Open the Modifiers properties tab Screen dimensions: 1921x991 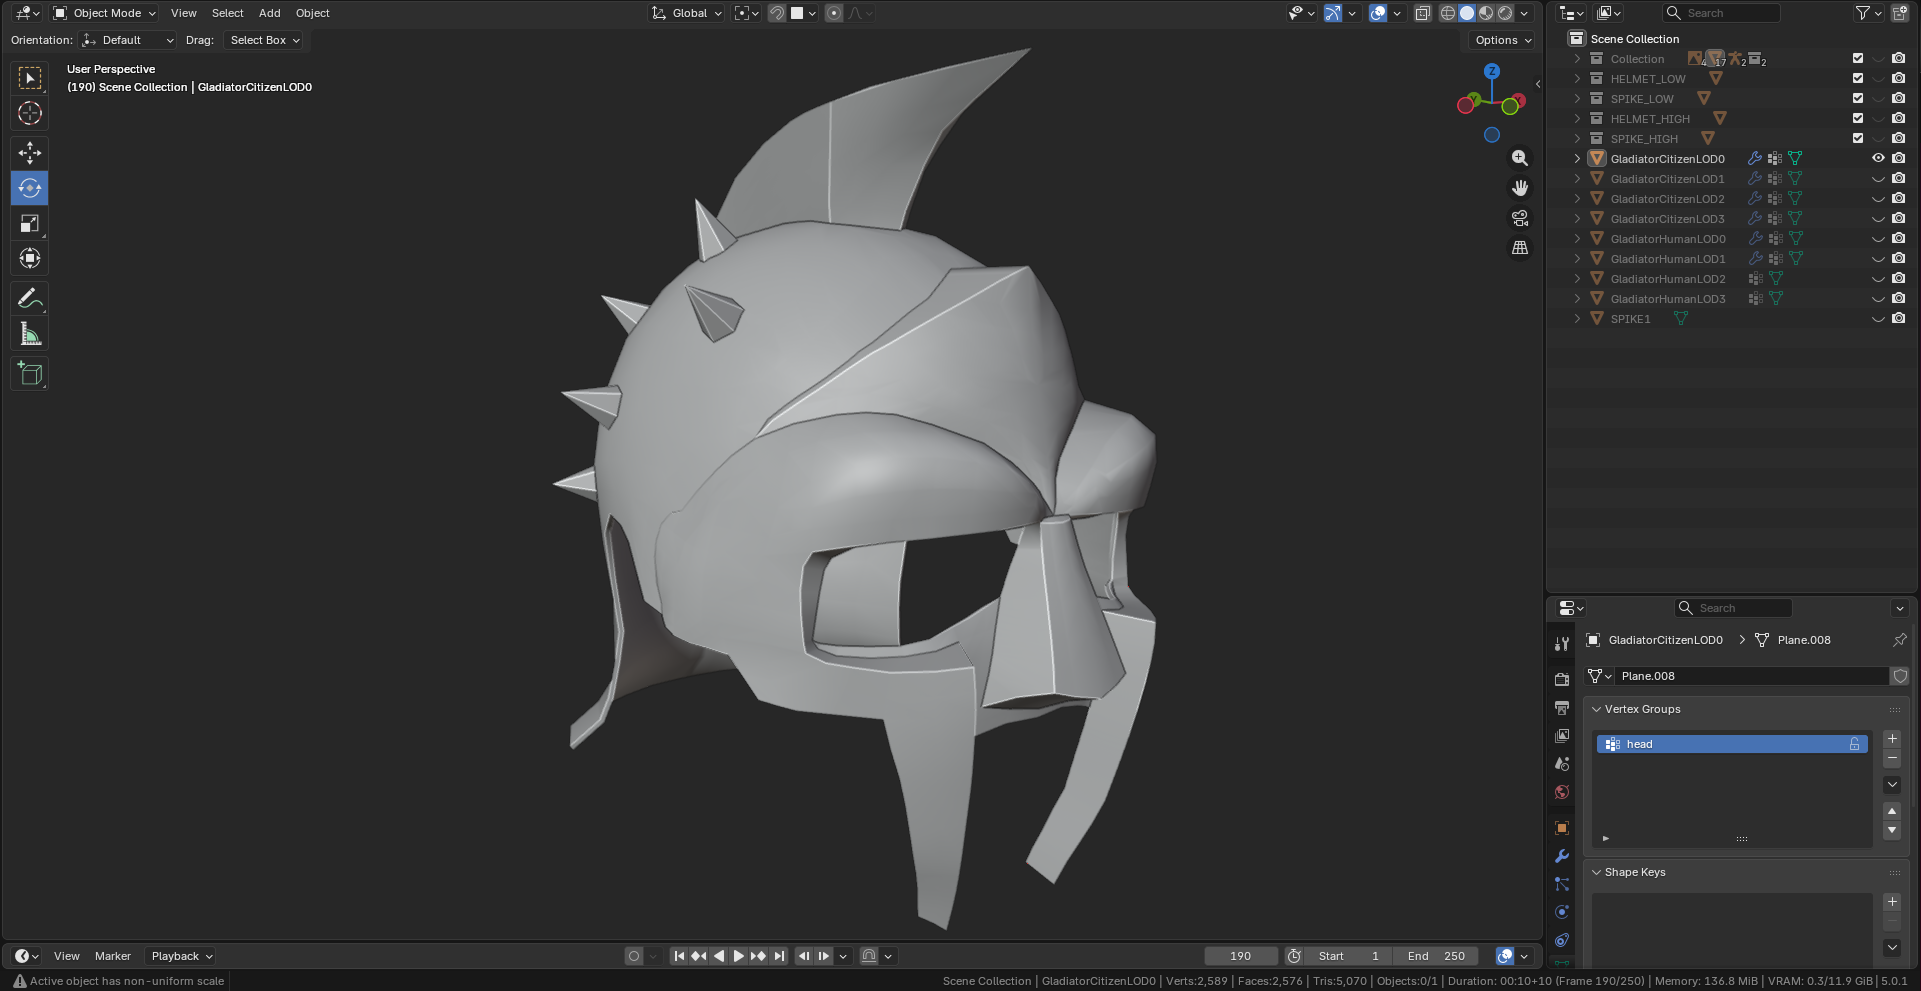[1562, 856]
